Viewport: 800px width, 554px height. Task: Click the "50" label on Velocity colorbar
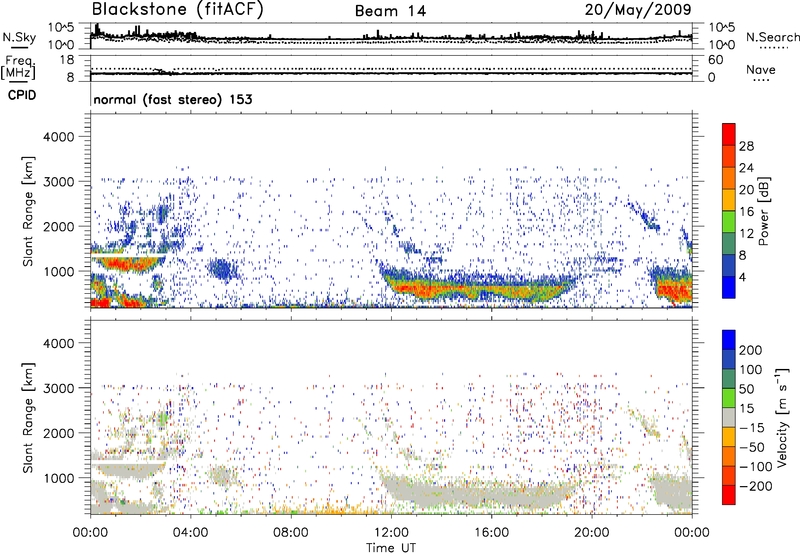click(x=746, y=389)
